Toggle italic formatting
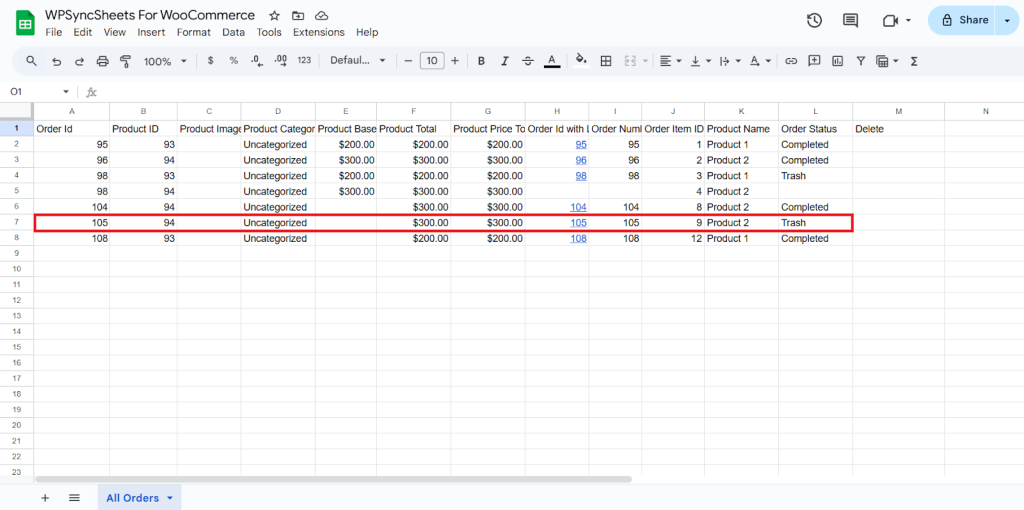This screenshot has width=1024, height=510. [x=504, y=61]
